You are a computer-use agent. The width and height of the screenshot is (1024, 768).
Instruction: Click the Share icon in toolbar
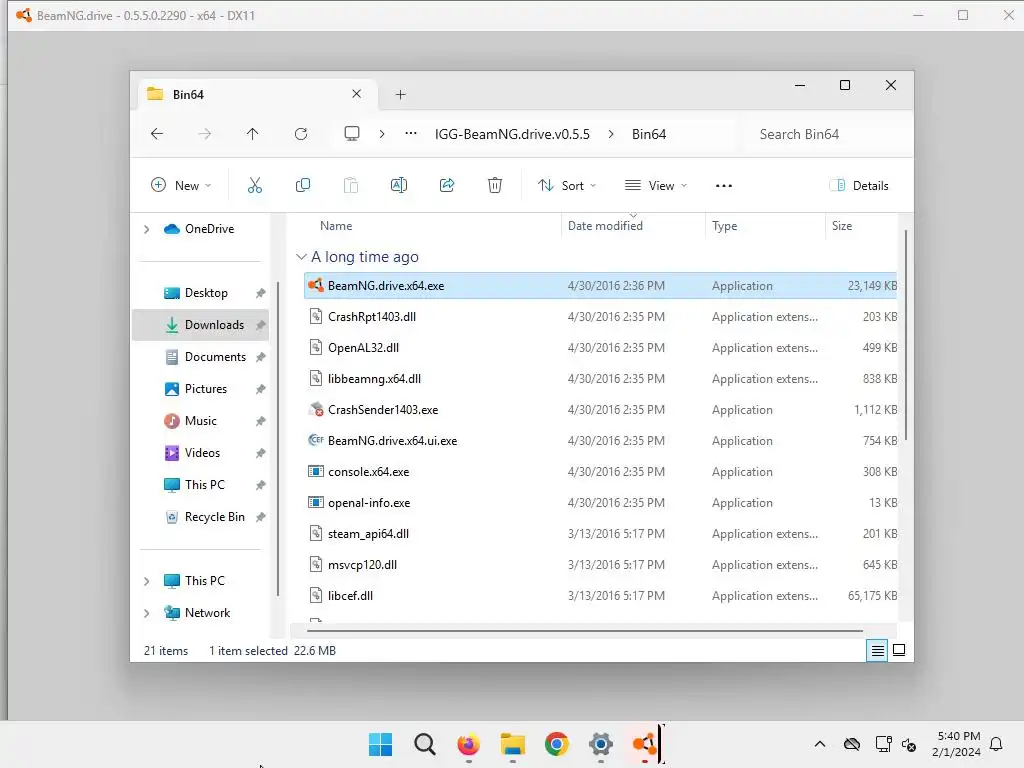coord(447,185)
